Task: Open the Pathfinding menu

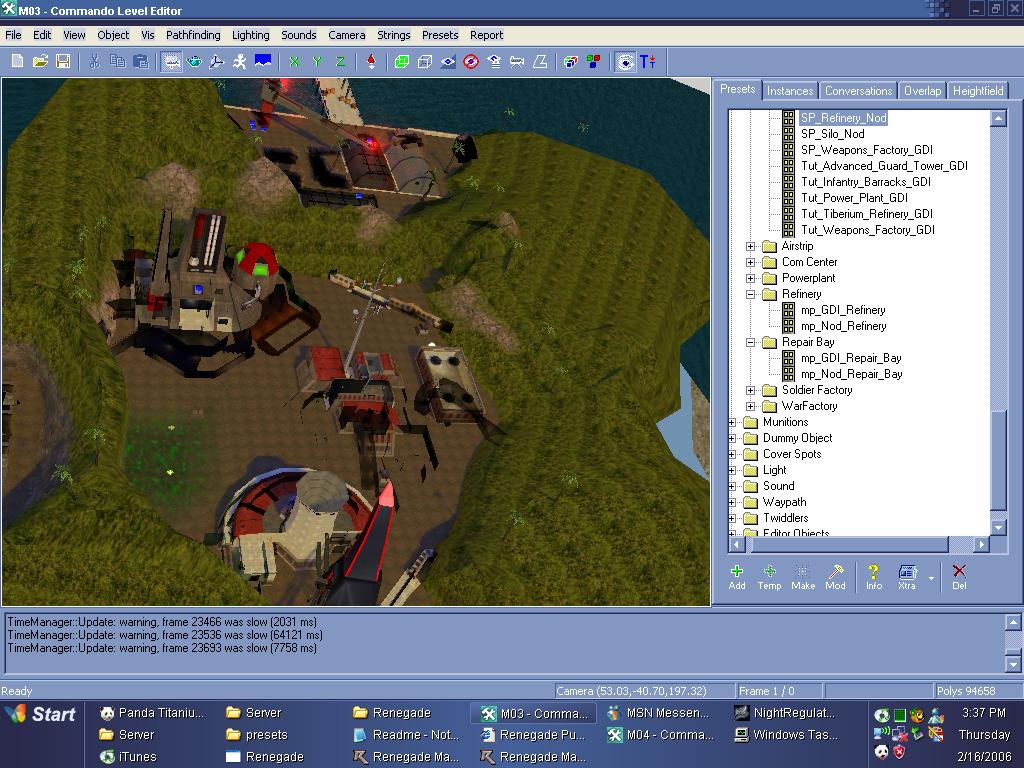Action: pyautogui.click(x=193, y=35)
